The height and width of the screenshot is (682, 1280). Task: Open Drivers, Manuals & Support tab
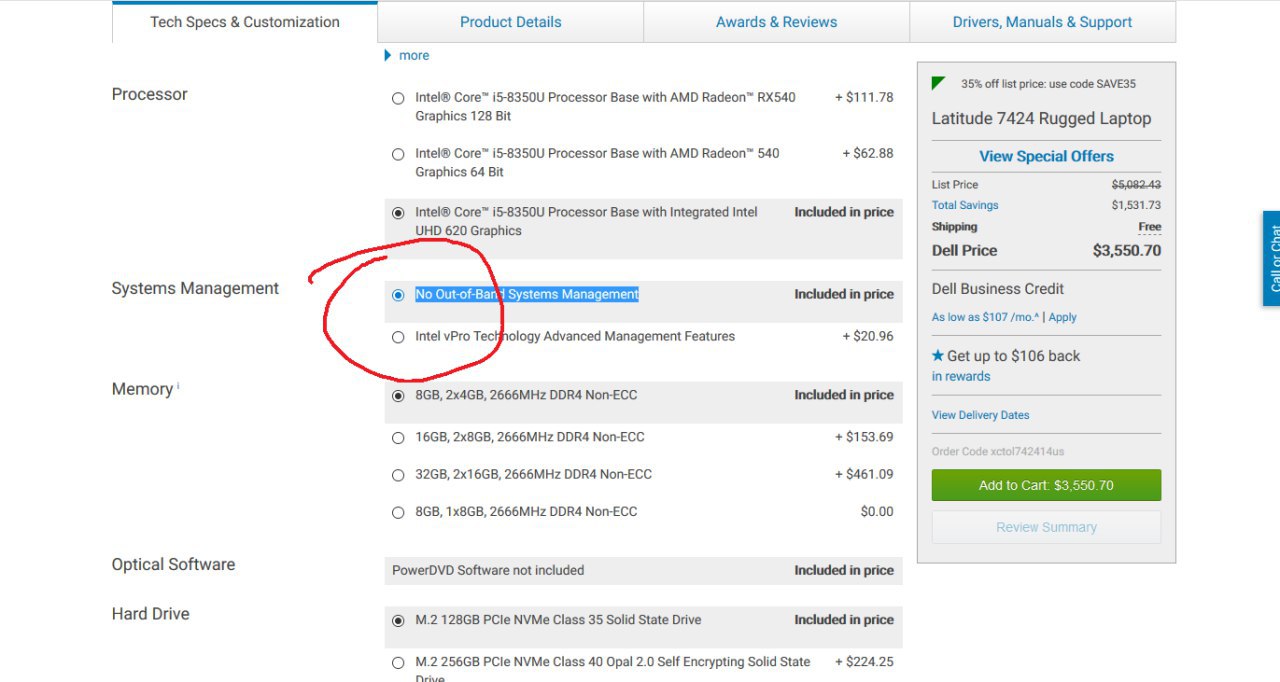point(1043,22)
